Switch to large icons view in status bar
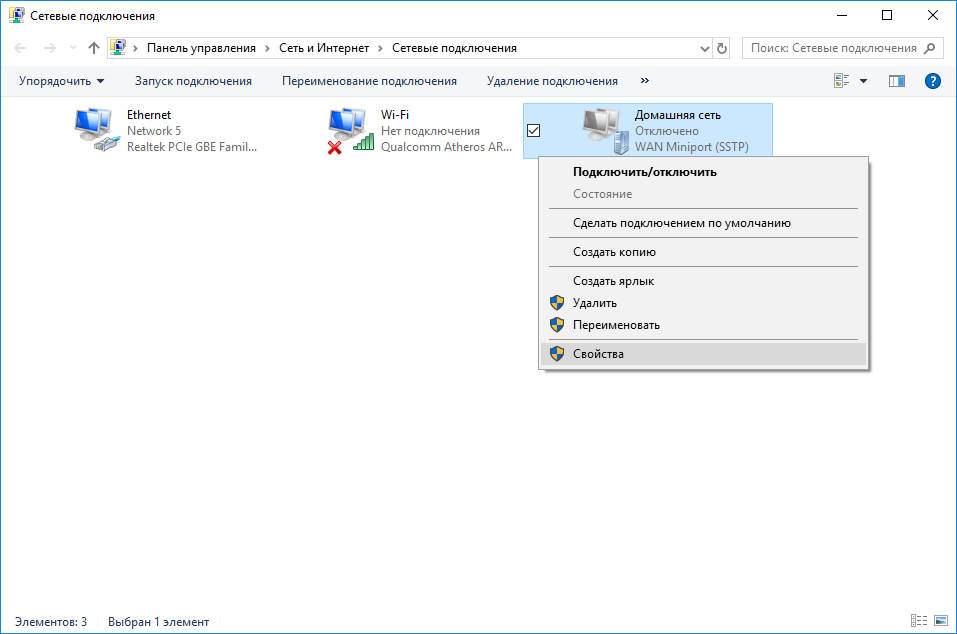957x634 pixels. [939, 622]
